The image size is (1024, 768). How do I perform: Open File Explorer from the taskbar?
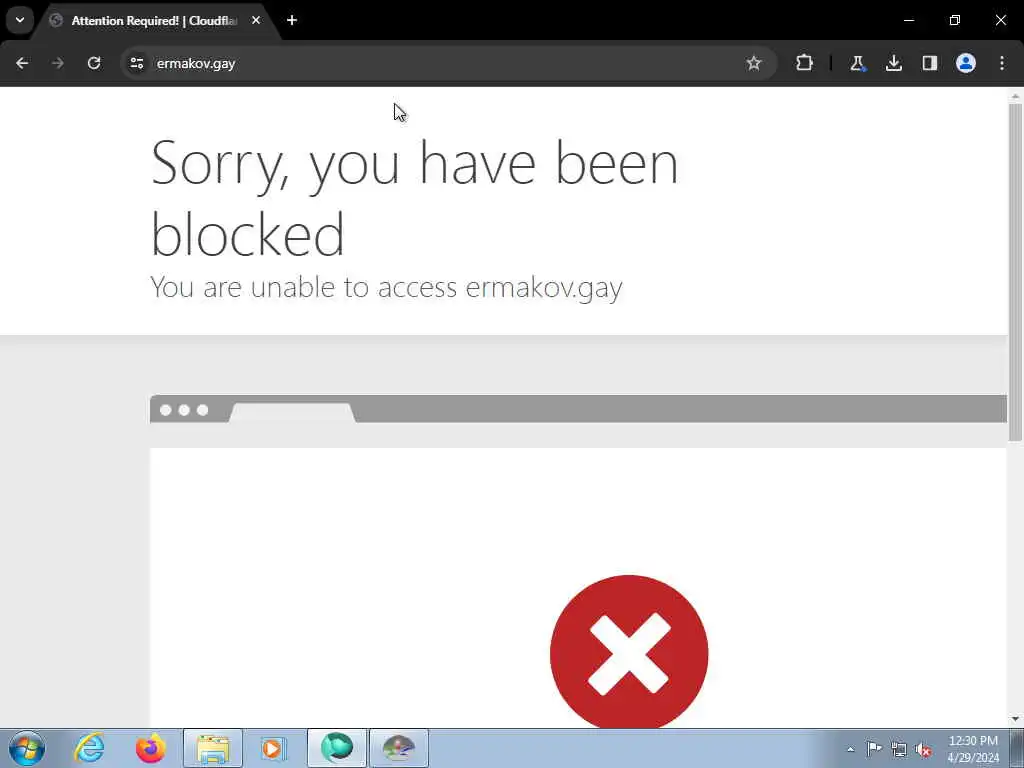[x=213, y=748]
